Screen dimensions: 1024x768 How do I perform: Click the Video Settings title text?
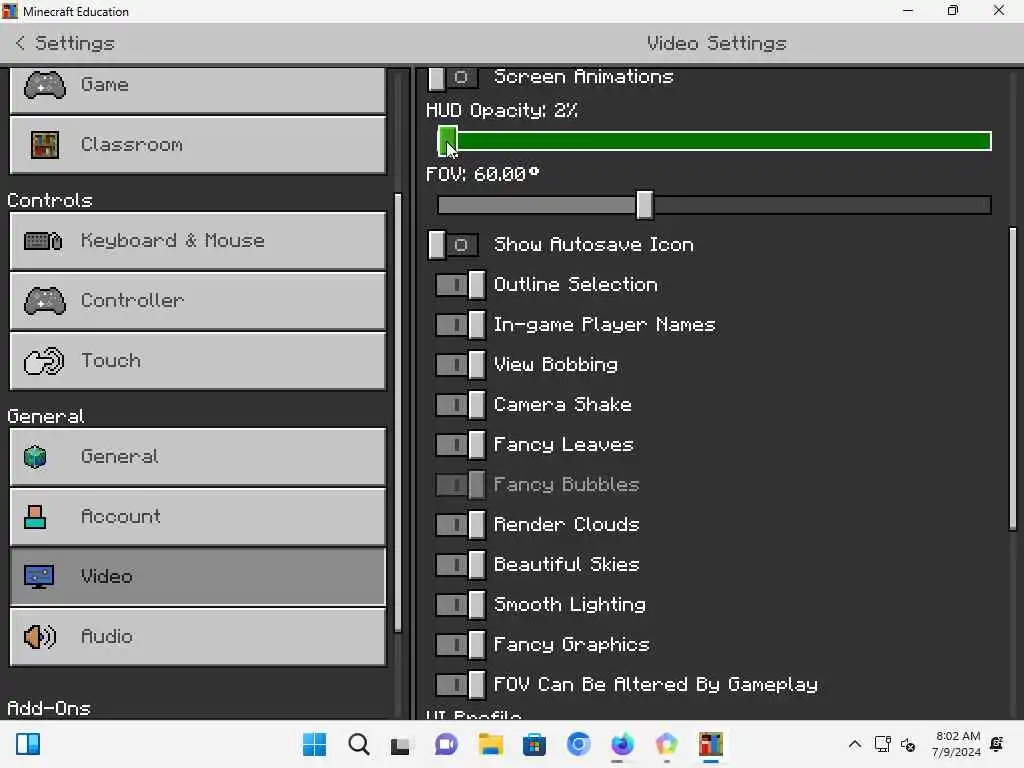click(716, 43)
